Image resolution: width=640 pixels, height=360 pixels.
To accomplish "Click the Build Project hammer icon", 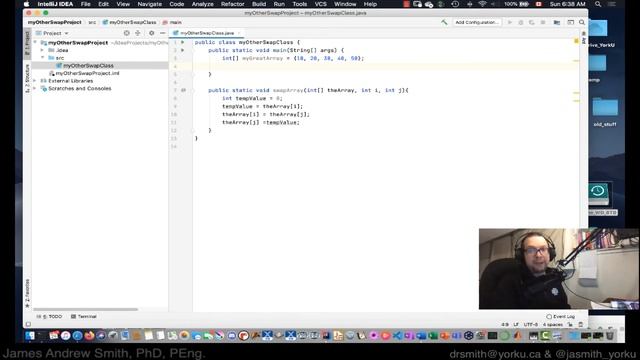I will point(444,22).
